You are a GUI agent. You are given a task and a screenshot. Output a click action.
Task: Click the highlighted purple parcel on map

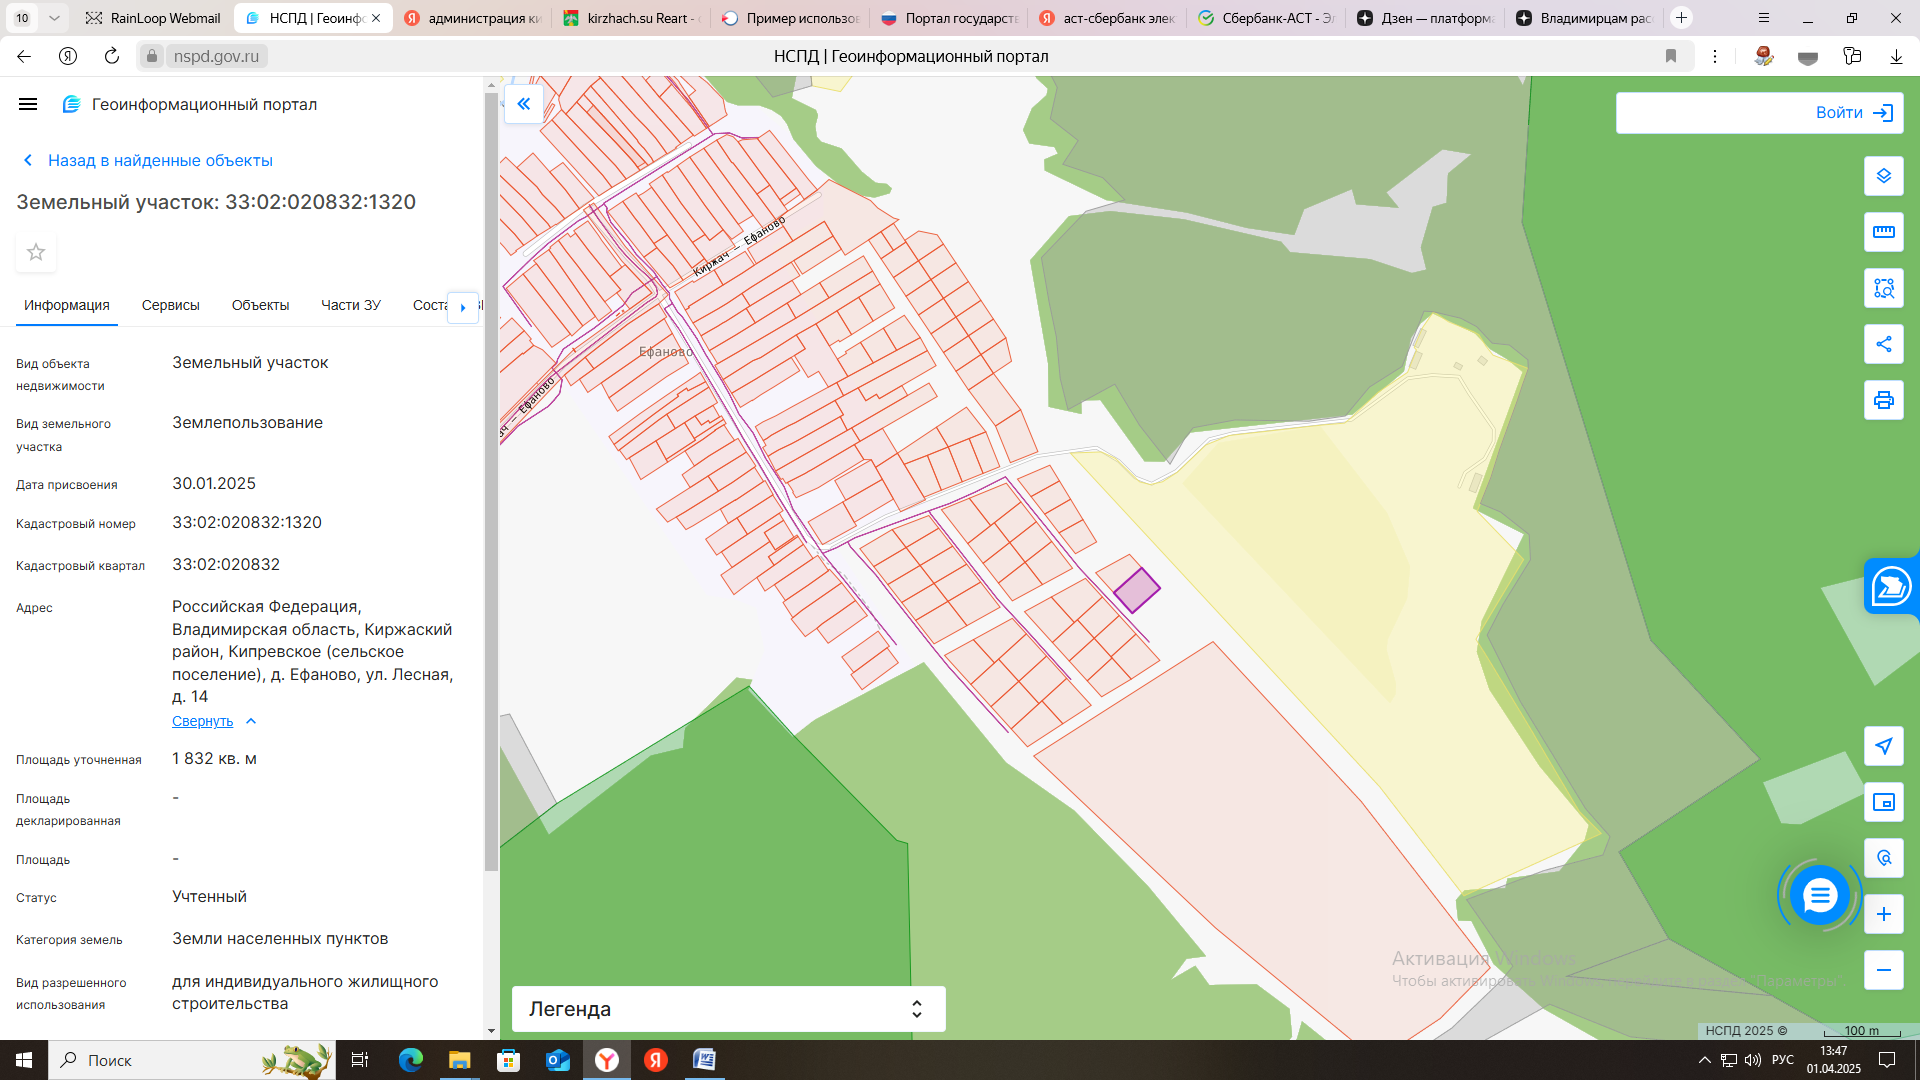pyautogui.click(x=1137, y=590)
